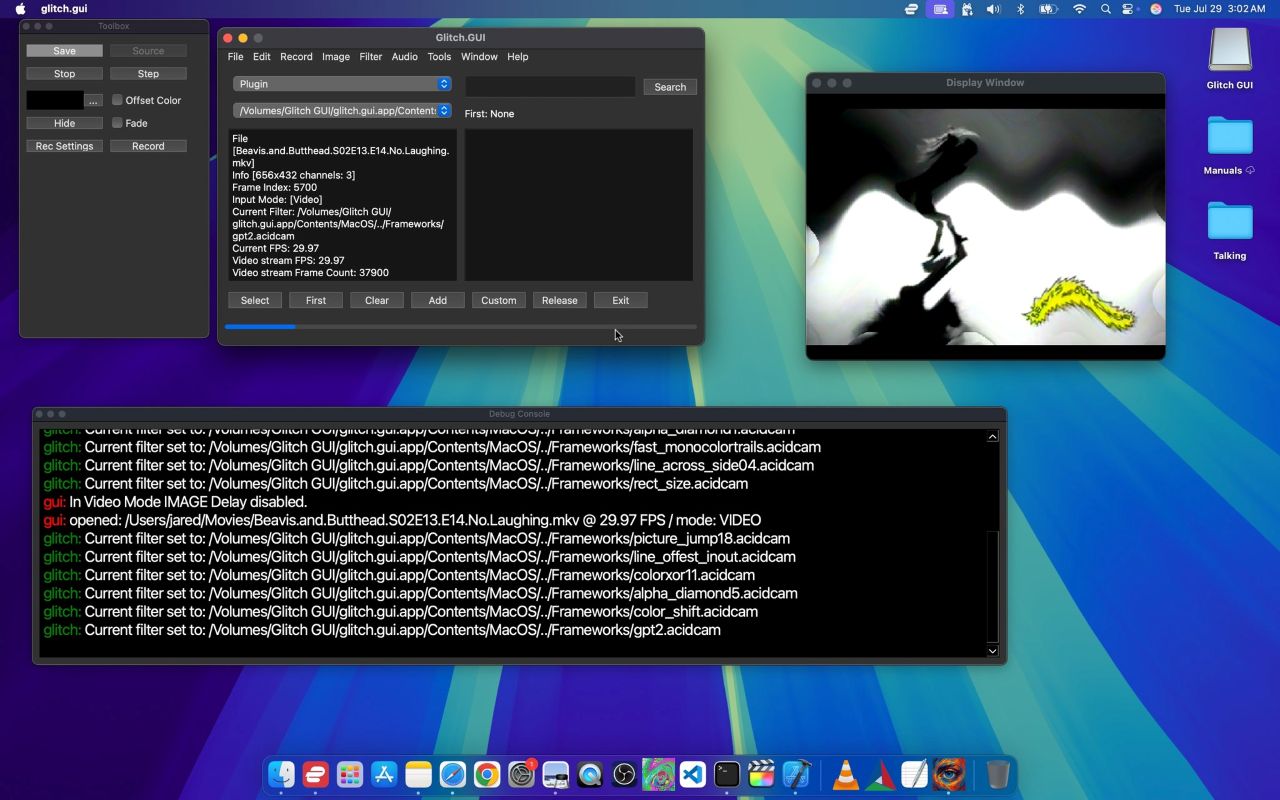
Task: Click Stop in the Toolbox
Action: coord(64,74)
